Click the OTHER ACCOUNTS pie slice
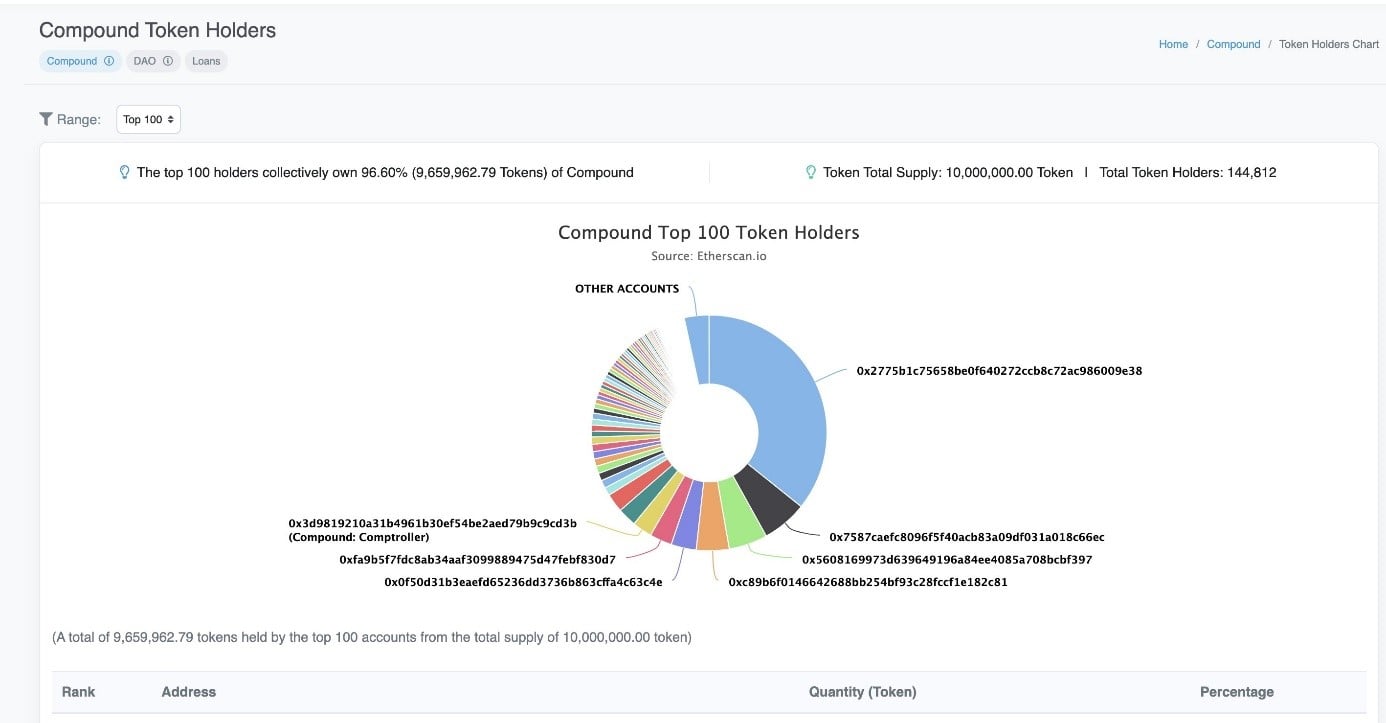Image resolution: width=1386 pixels, height=723 pixels. click(698, 350)
